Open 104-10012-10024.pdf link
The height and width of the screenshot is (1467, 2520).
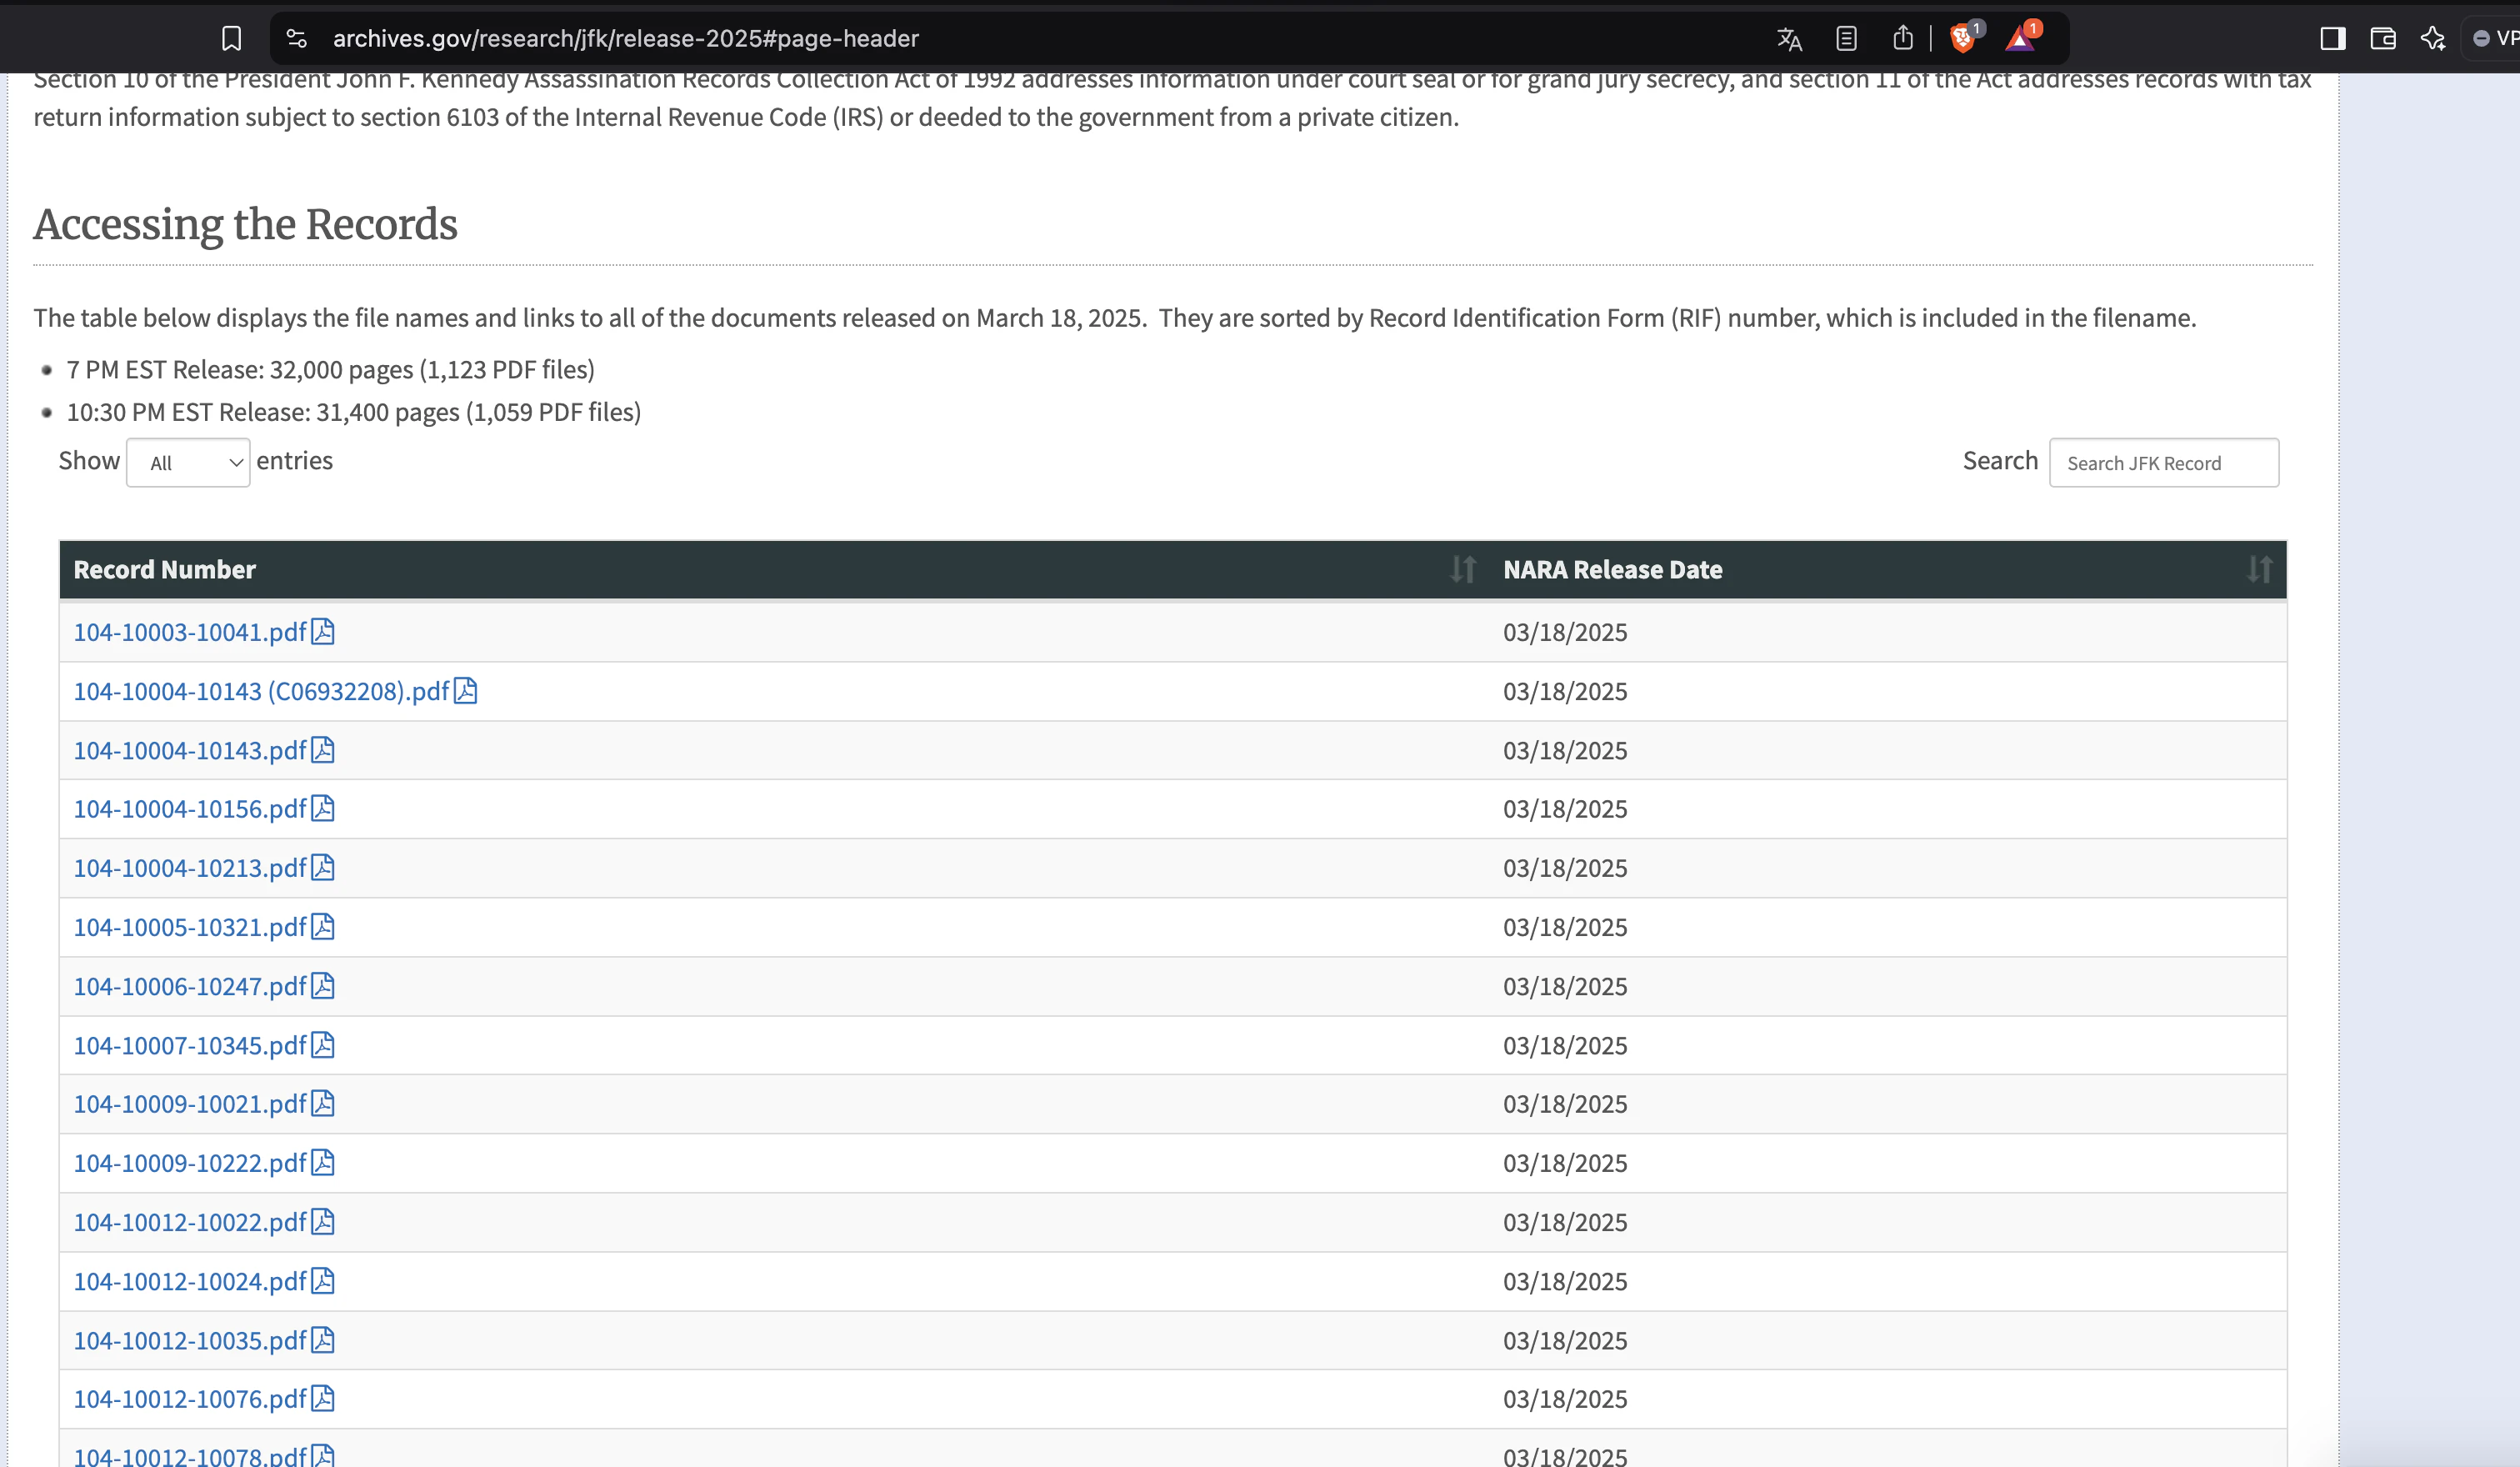(190, 1281)
